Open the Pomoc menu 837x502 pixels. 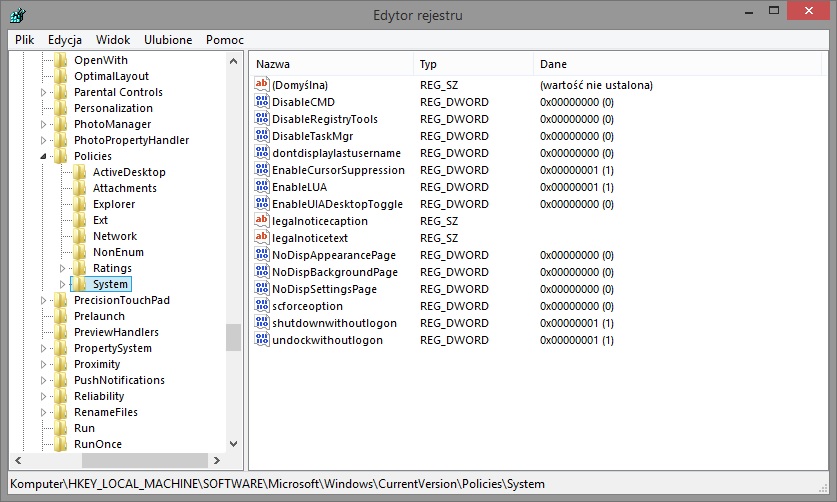pyautogui.click(x=225, y=40)
